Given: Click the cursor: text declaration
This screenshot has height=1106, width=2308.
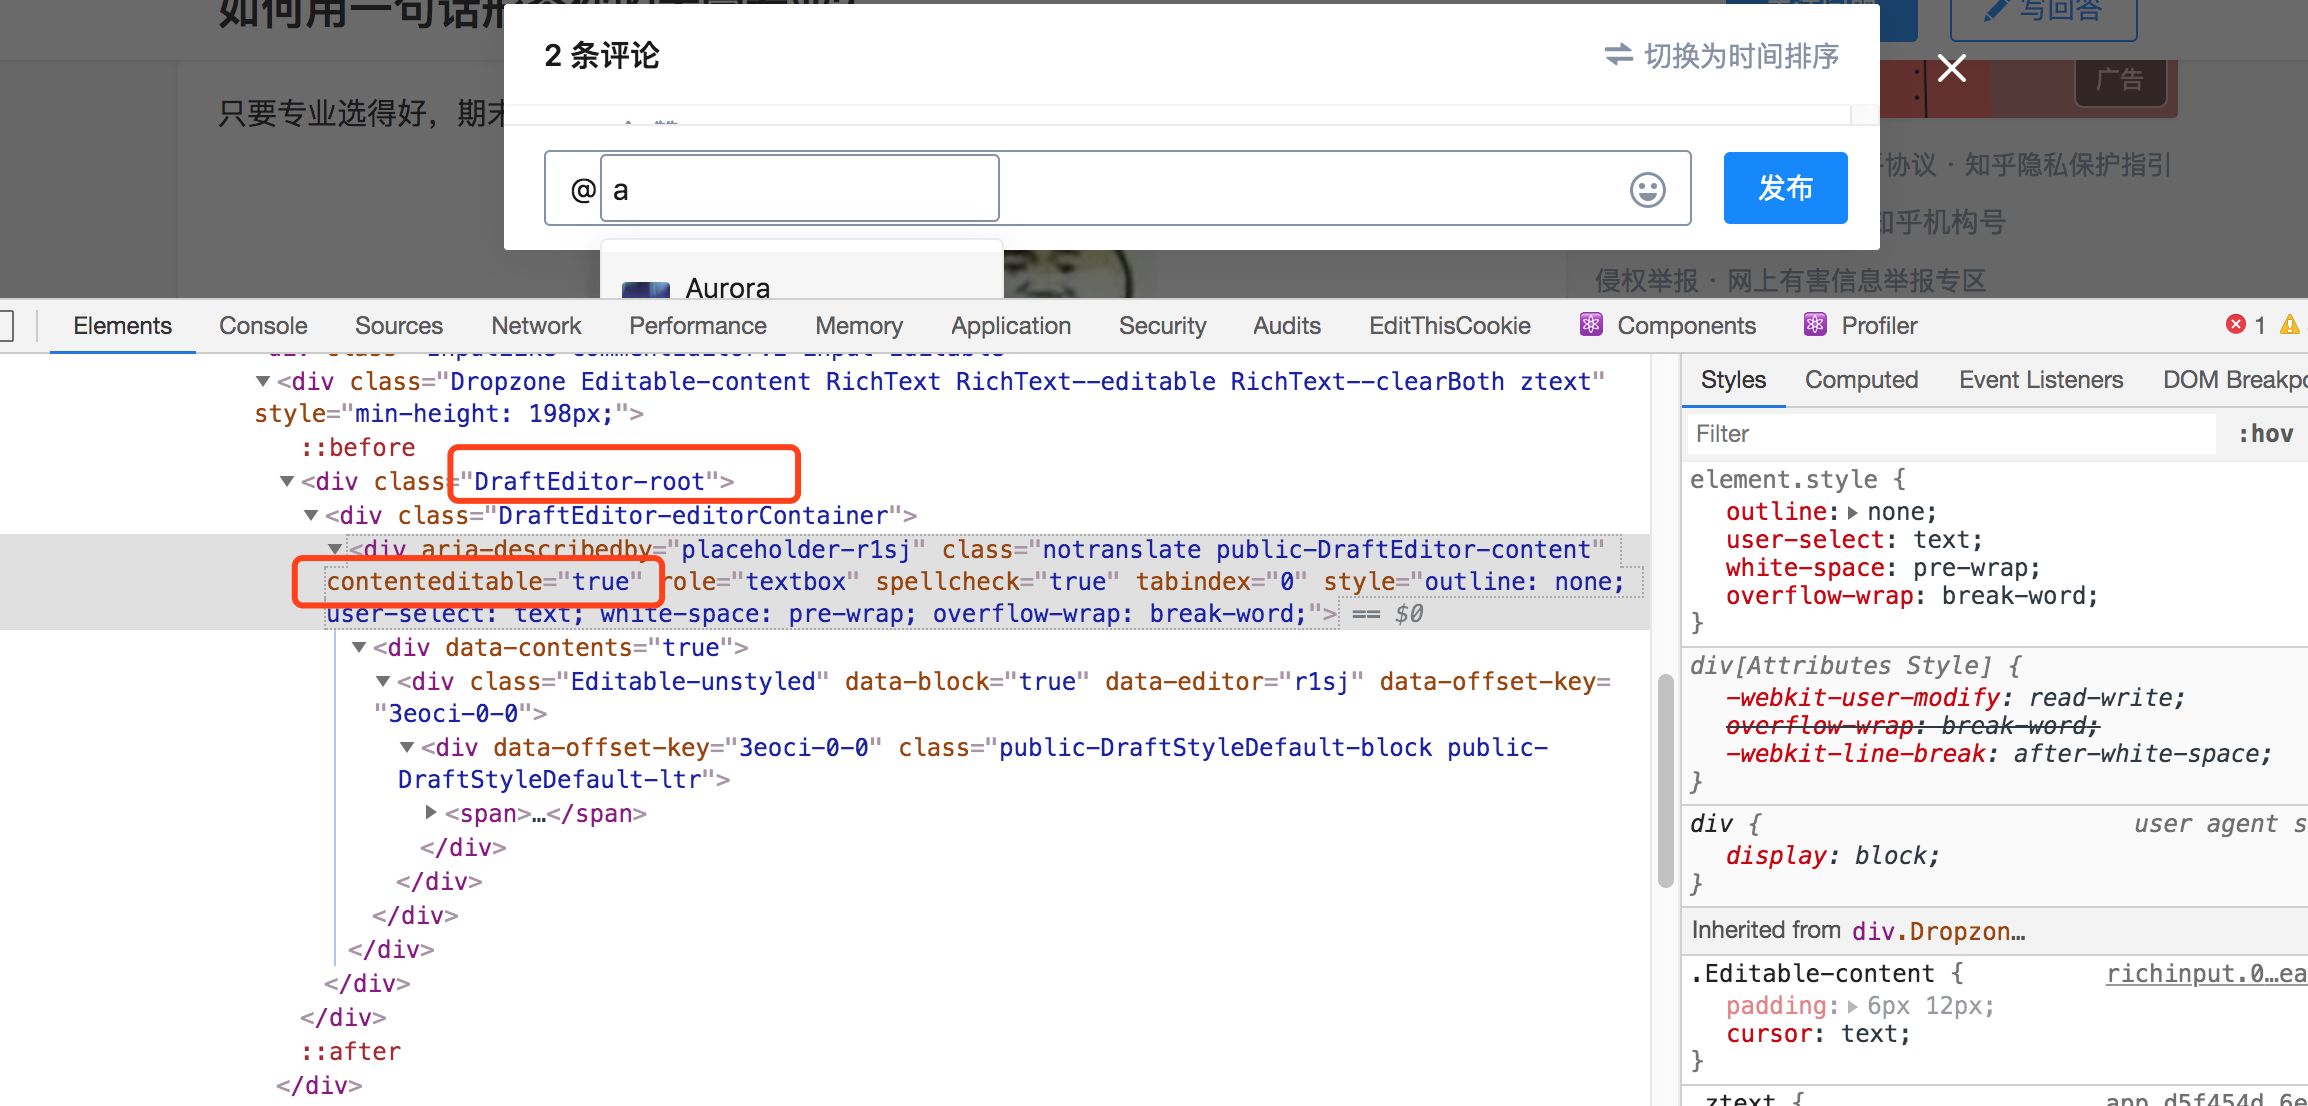Looking at the screenshot, I should tap(1818, 1034).
